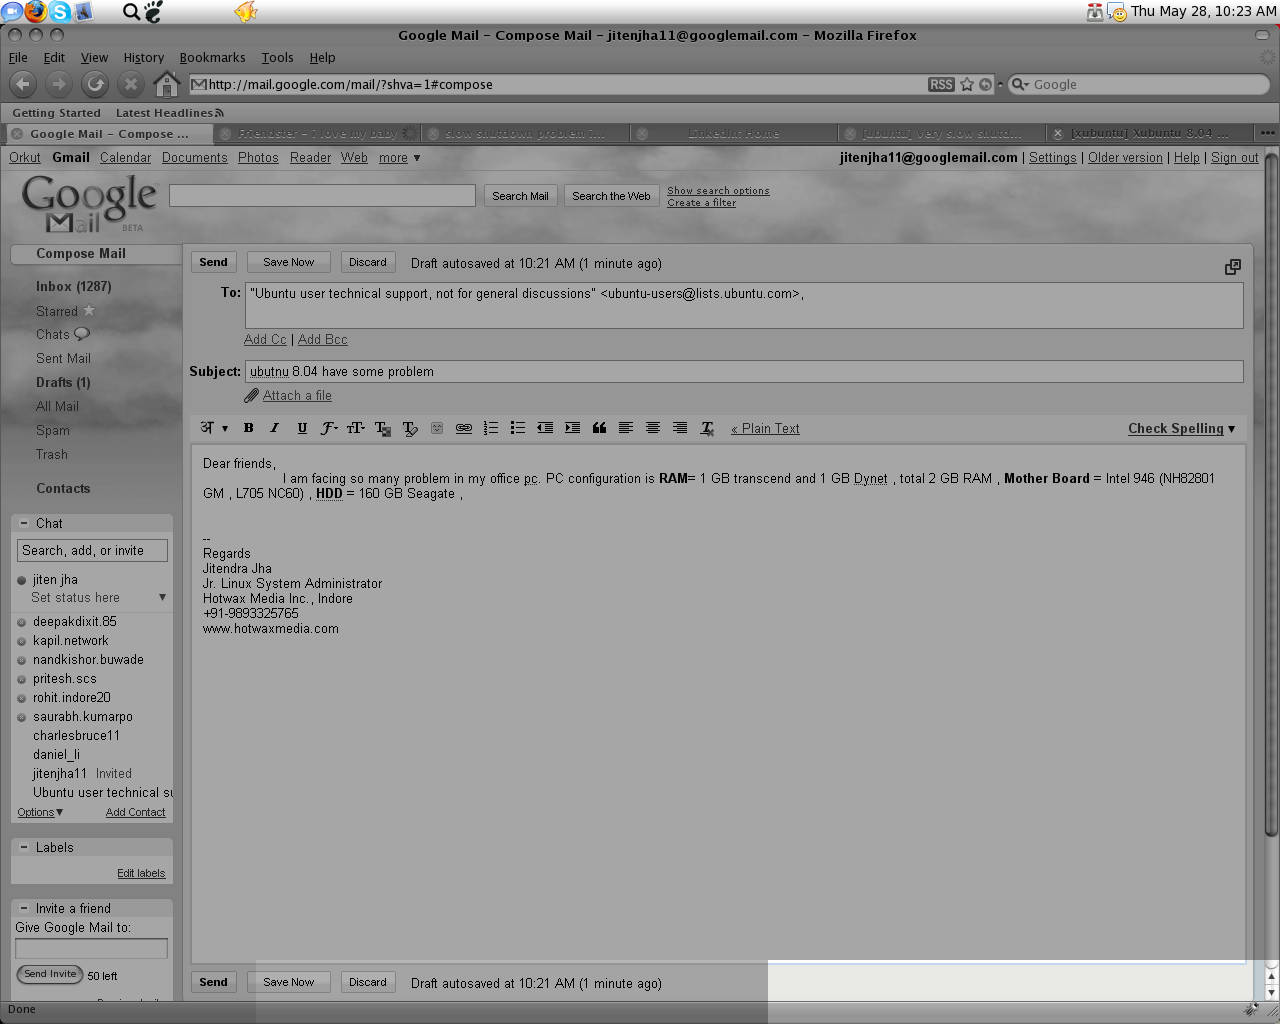The height and width of the screenshot is (1024, 1280).
Task: Expand the 'more' Google services menu
Action: (x=399, y=158)
